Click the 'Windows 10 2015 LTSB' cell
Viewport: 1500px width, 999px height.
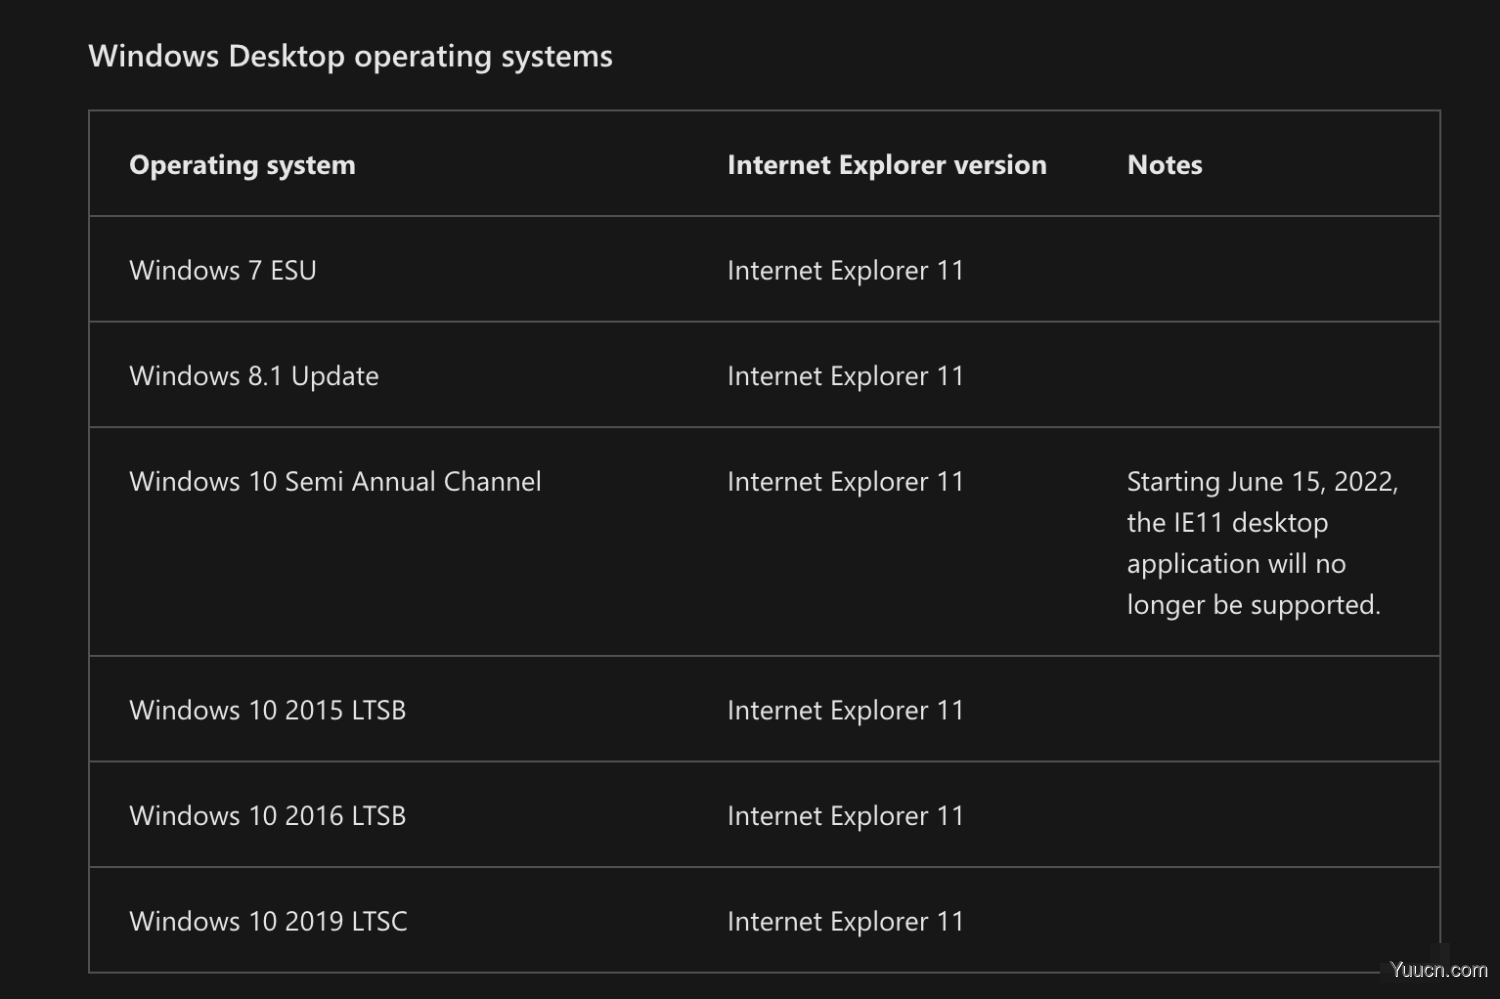point(268,710)
